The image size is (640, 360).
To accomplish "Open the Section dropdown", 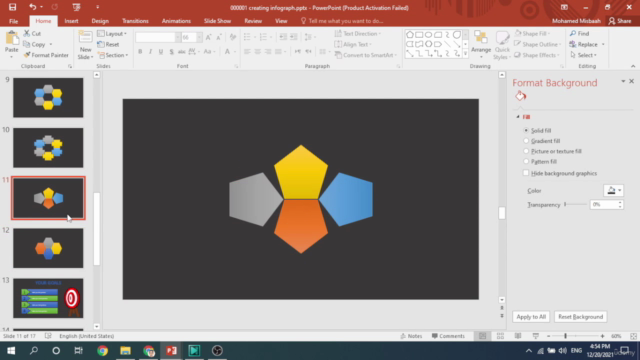I will 113,55.
